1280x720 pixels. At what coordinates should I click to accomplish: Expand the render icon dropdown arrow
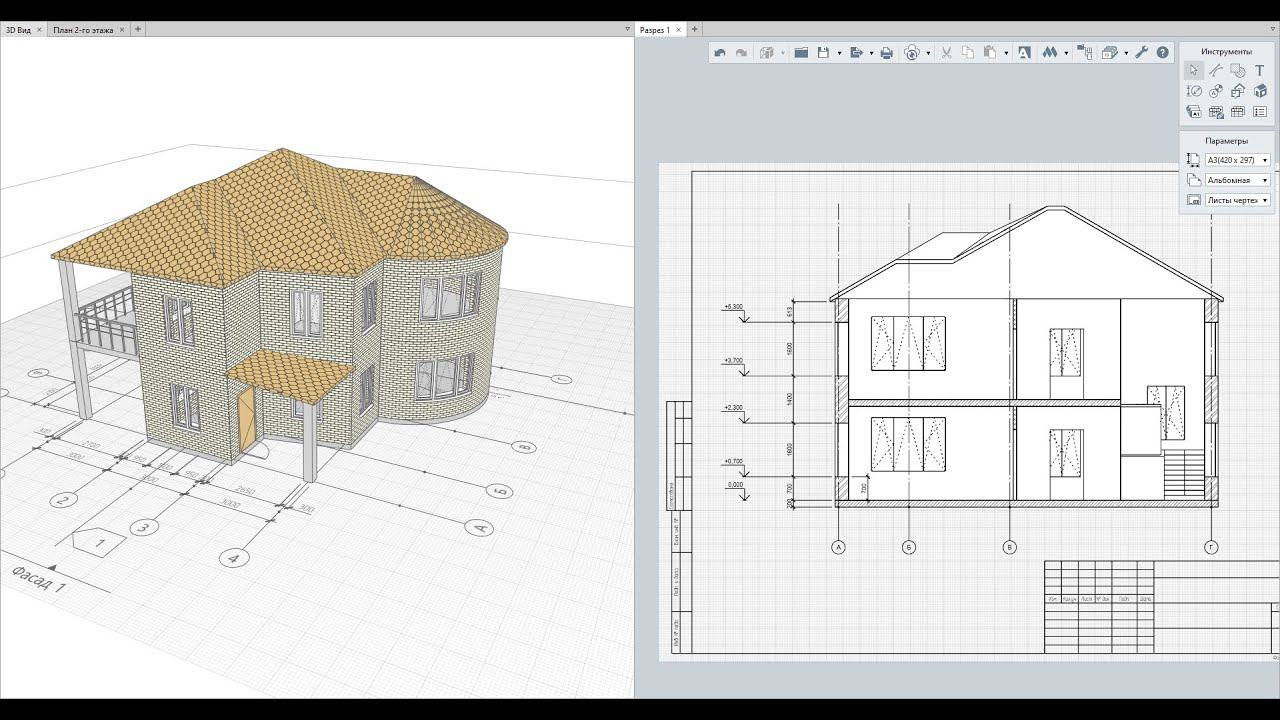coord(928,53)
